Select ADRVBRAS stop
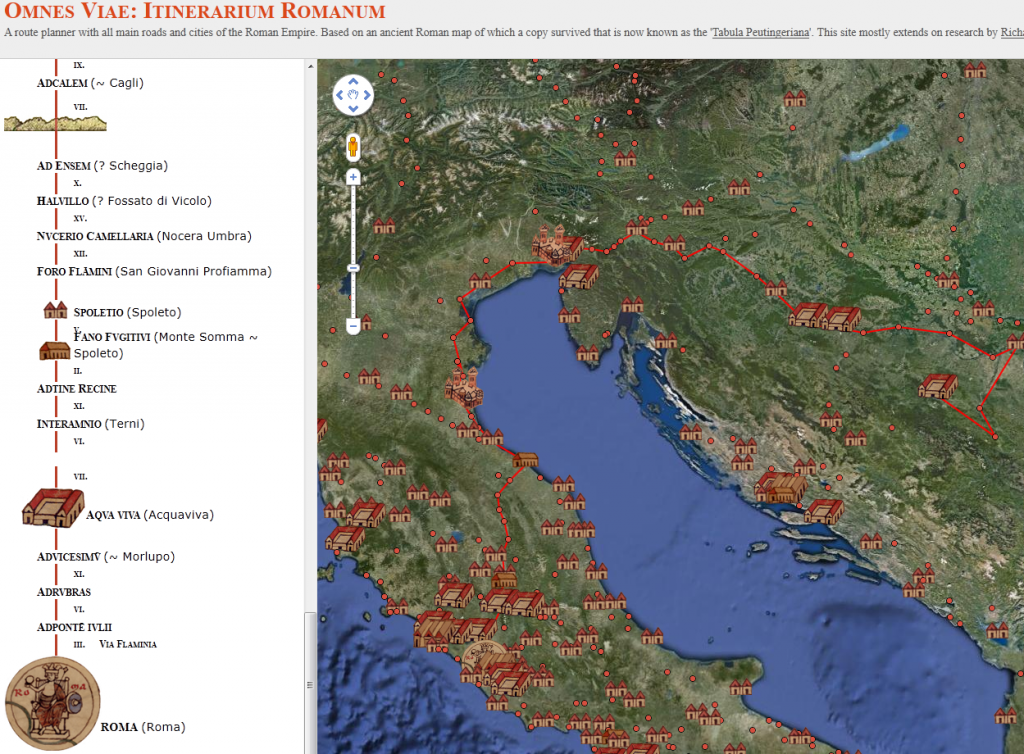The height and width of the screenshot is (754, 1024). coord(64,592)
